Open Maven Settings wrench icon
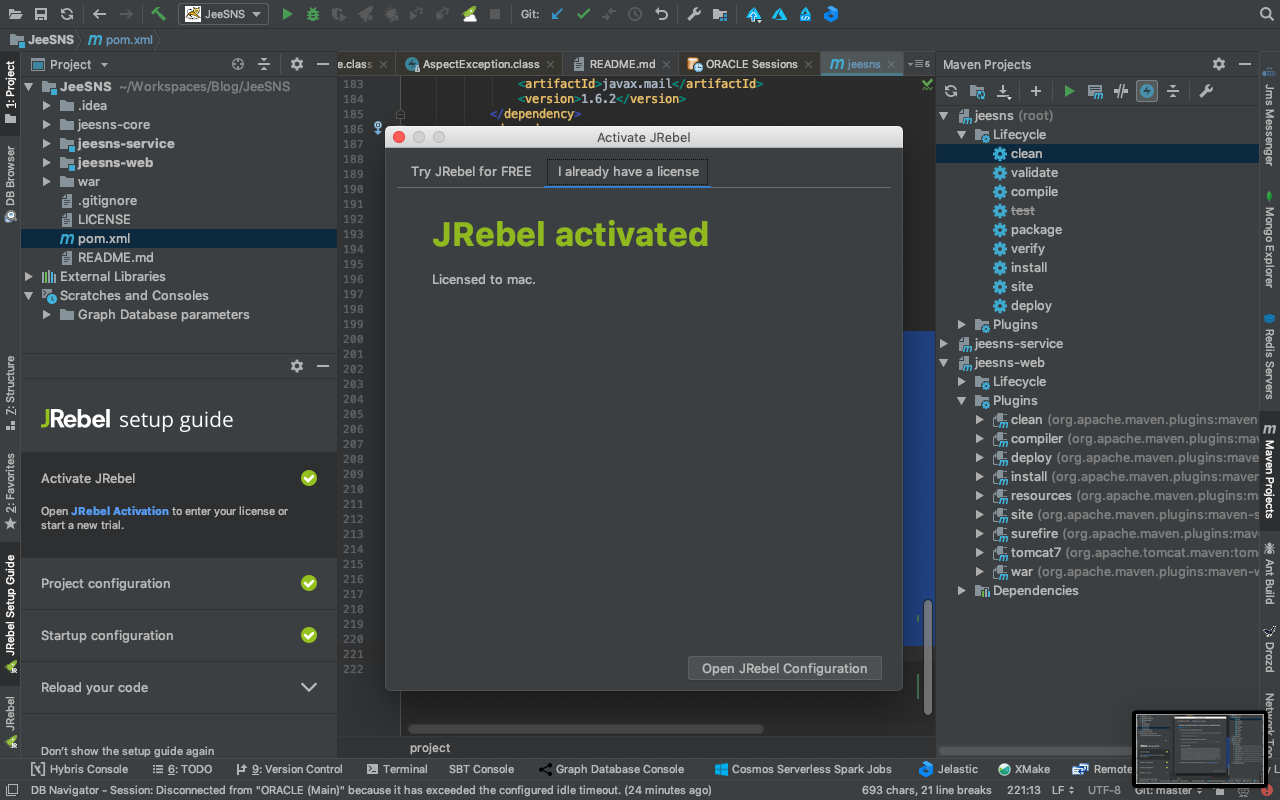The width and height of the screenshot is (1280, 800). [x=1206, y=91]
